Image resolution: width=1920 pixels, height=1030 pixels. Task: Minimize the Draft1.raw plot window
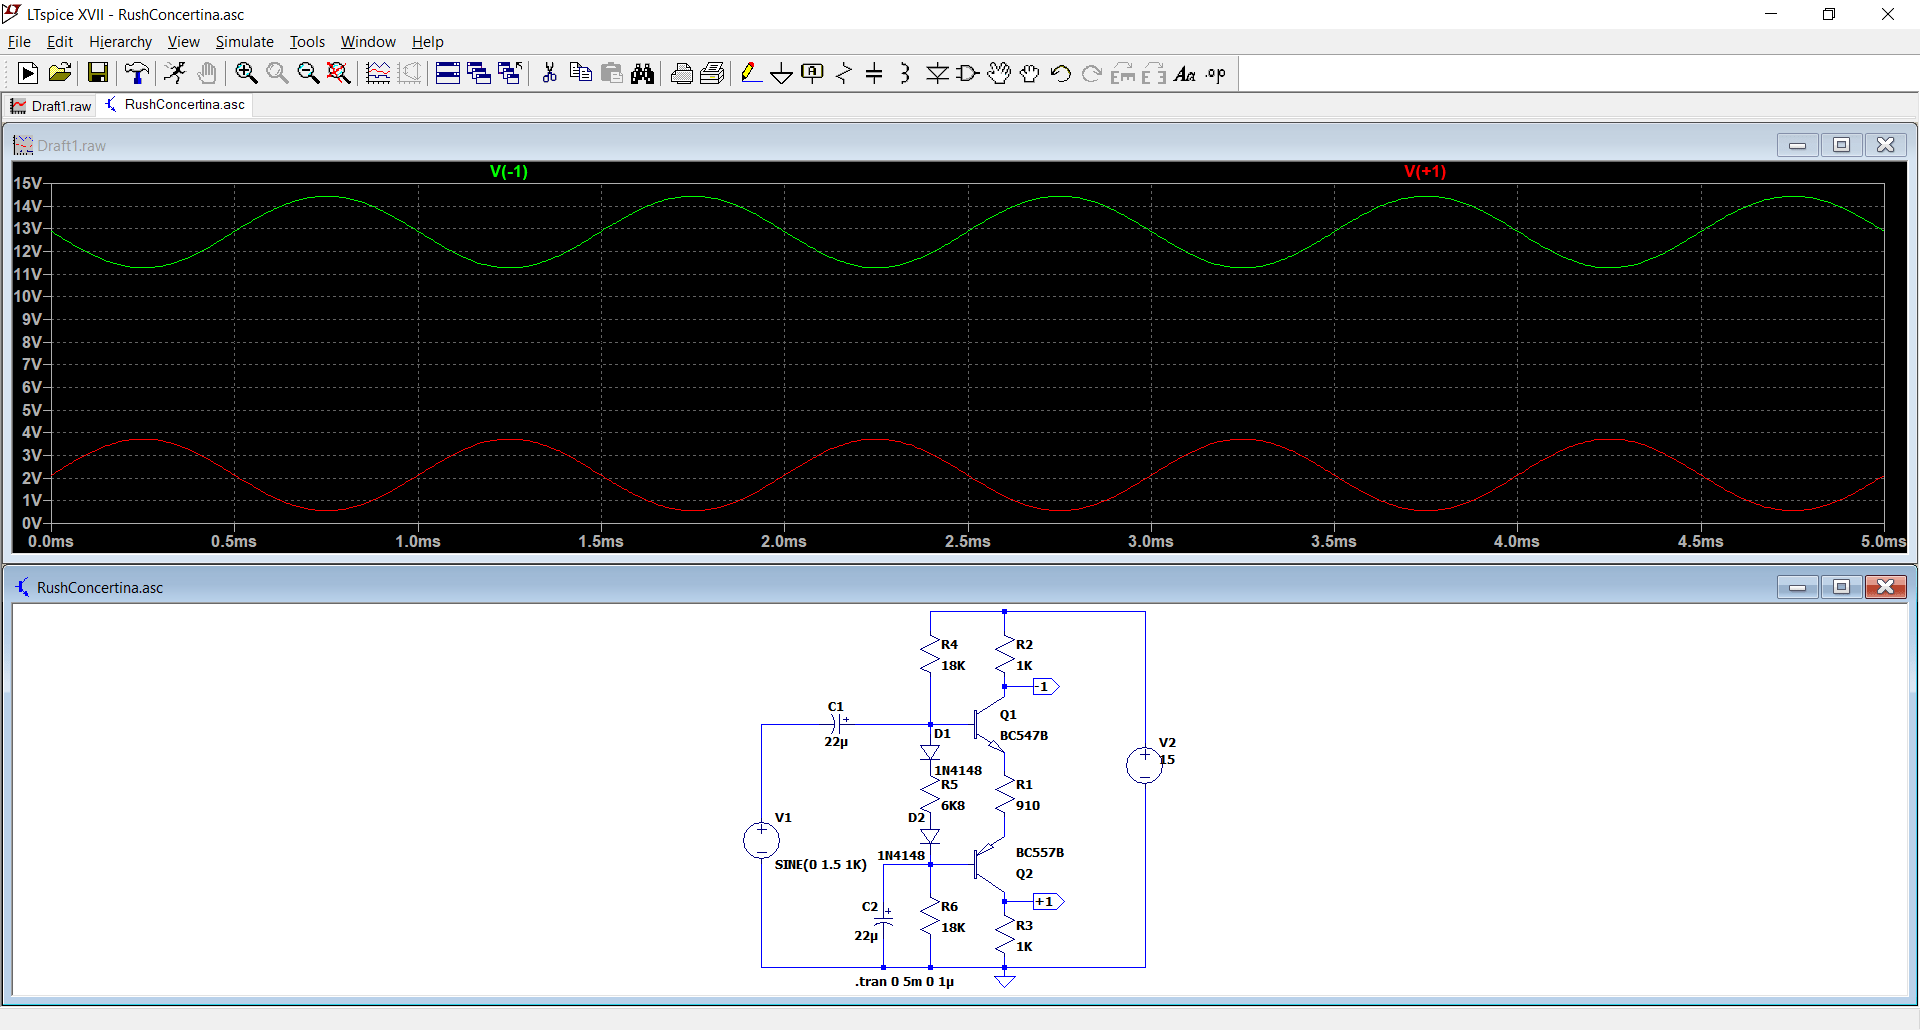point(1797,145)
